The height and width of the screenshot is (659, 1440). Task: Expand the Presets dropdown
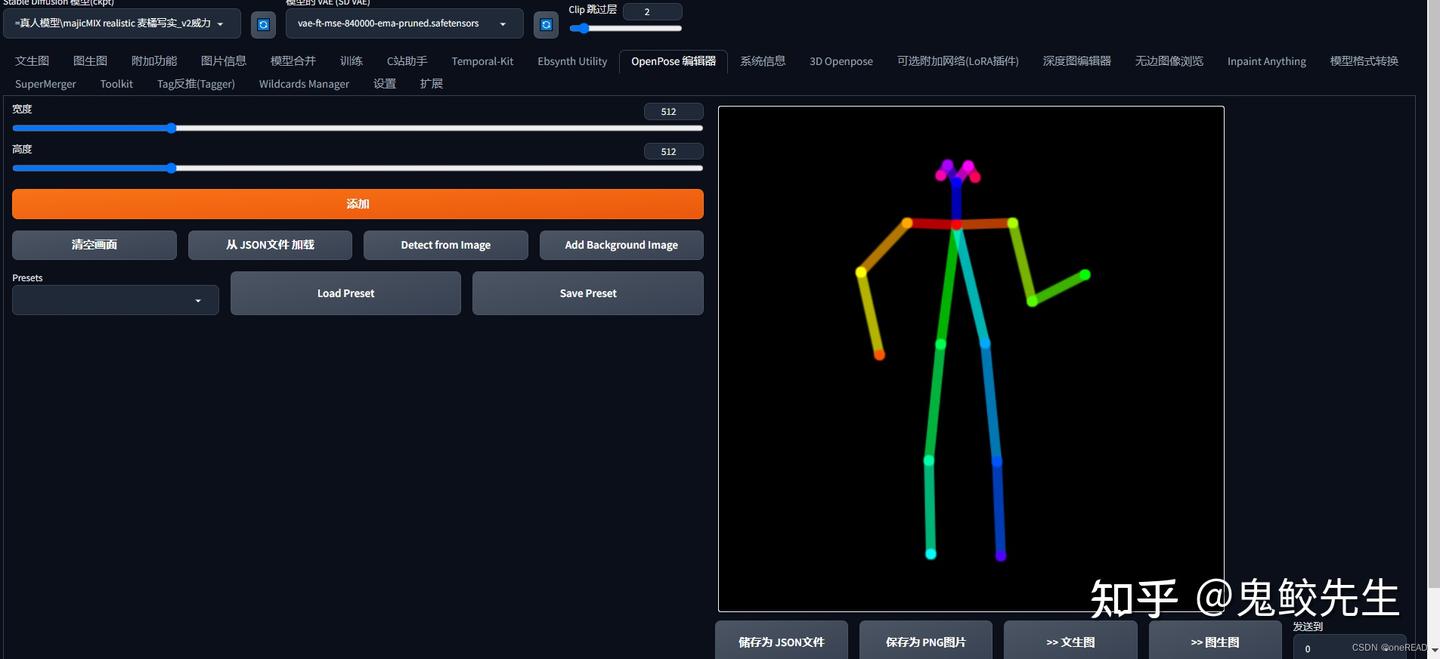click(115, 300)
